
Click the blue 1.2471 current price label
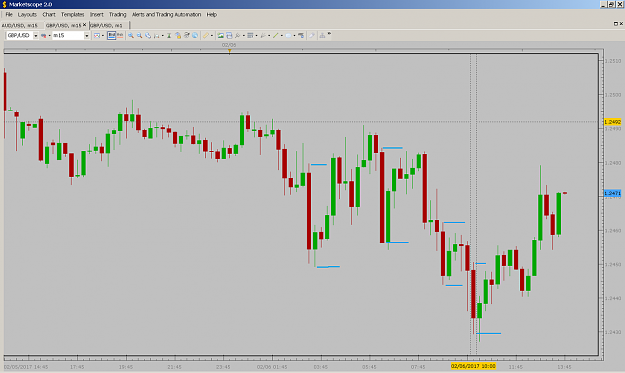coord(612,193)
